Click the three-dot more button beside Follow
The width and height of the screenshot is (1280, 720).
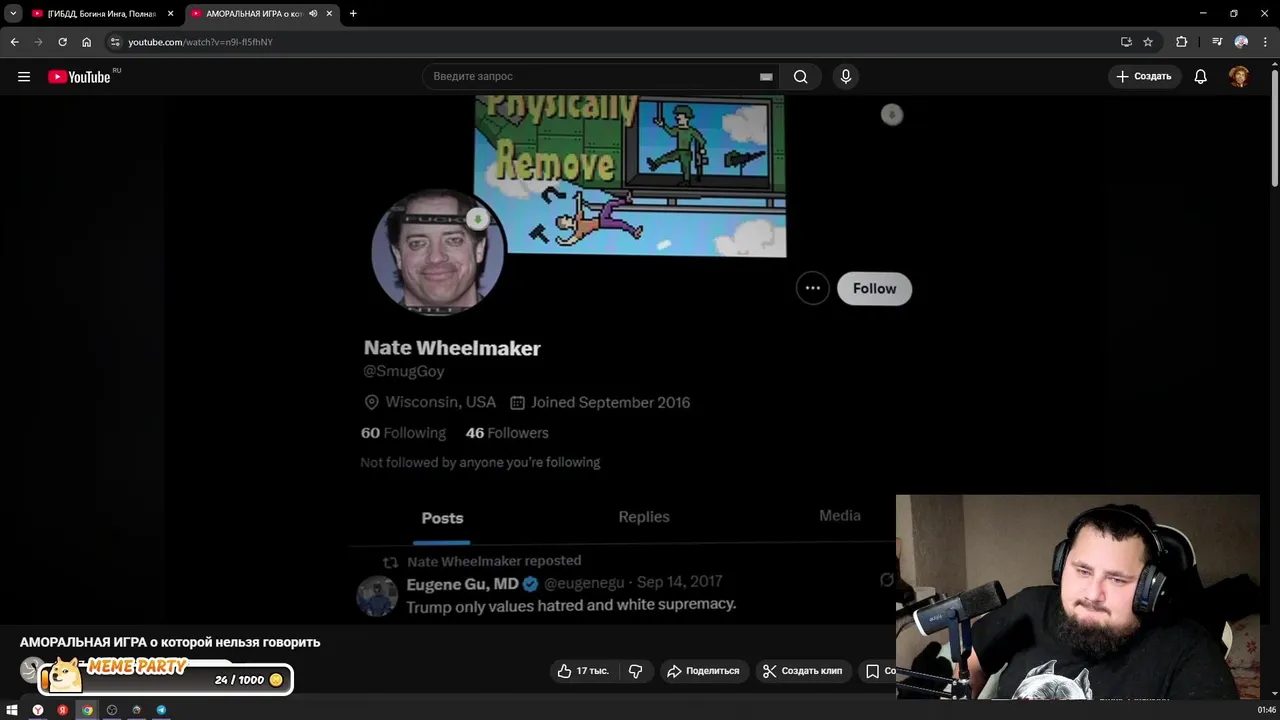pyautogui.click(x=813, y=288)
